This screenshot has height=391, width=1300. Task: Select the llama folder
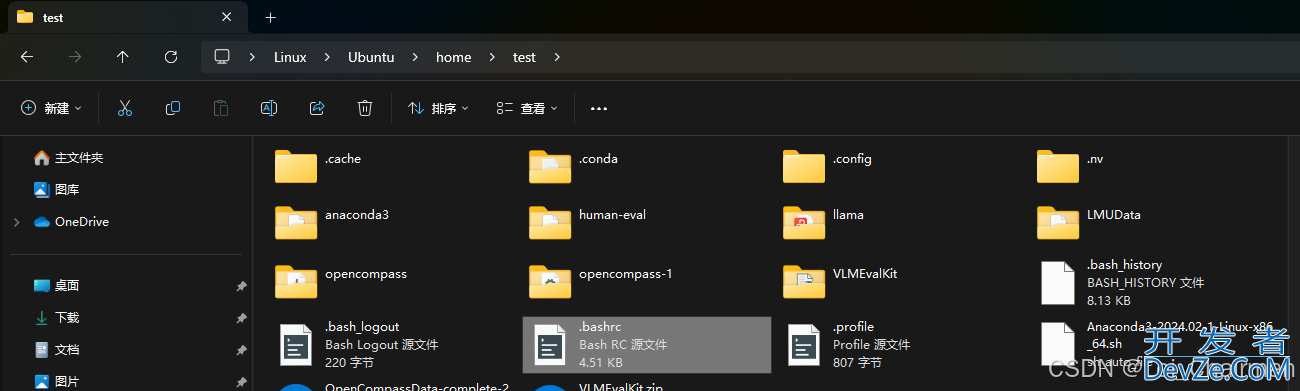click(824, 221)
